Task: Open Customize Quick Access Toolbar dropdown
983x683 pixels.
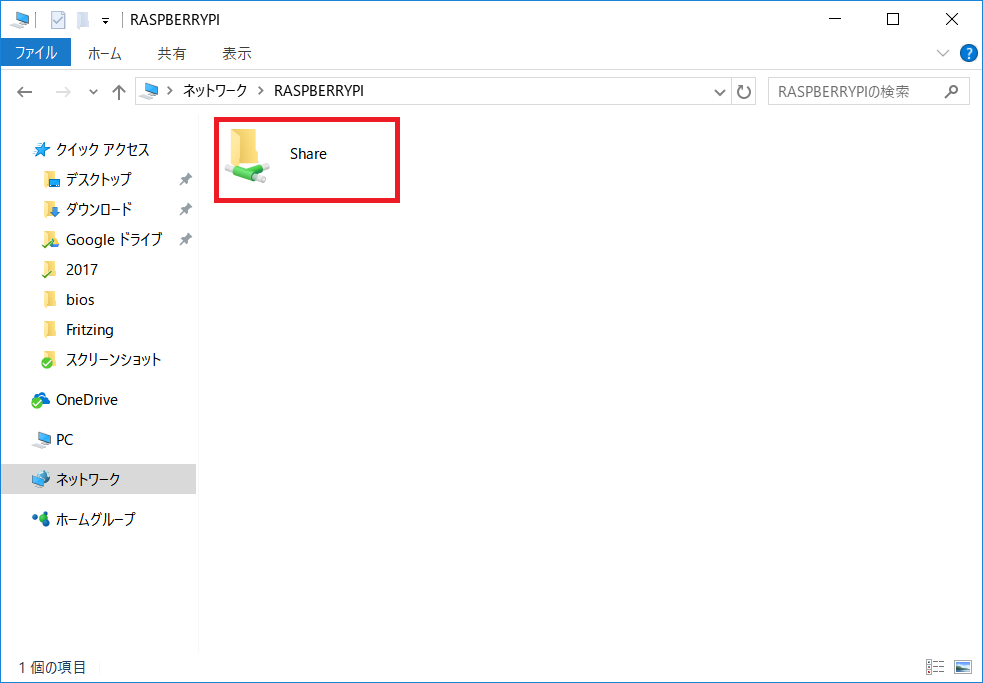Action: [105, 21]
